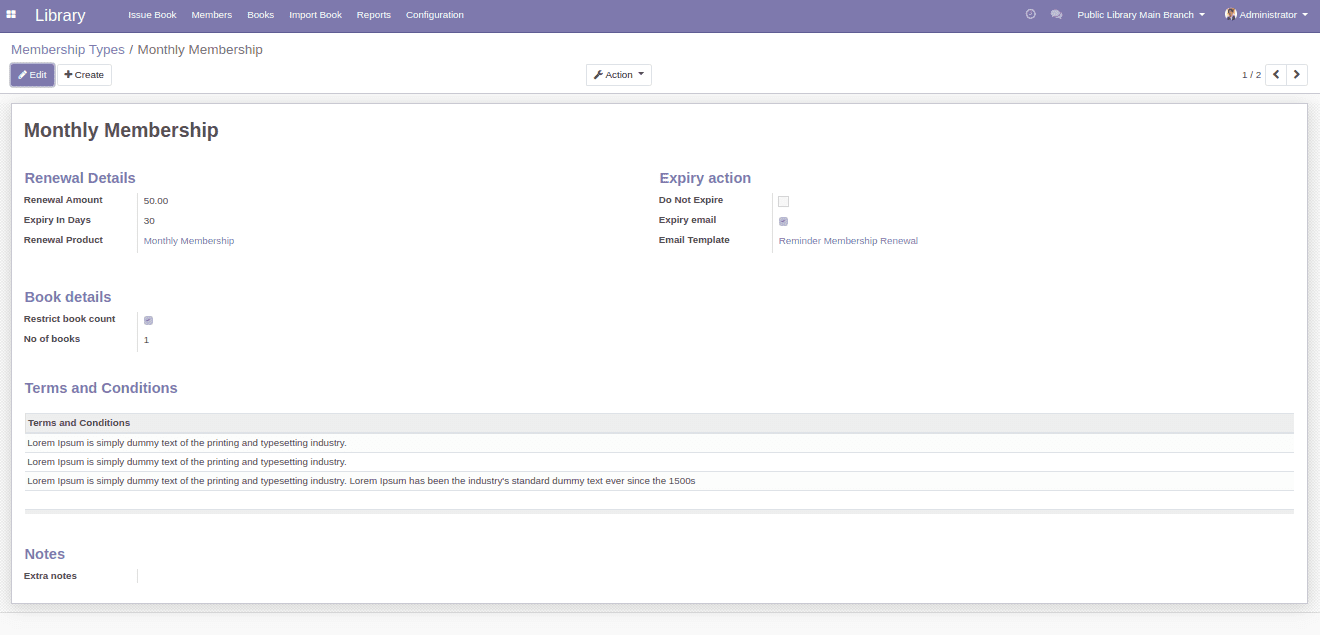
Task: Click the record pager 1 / 2
Action: (1251, 75)
